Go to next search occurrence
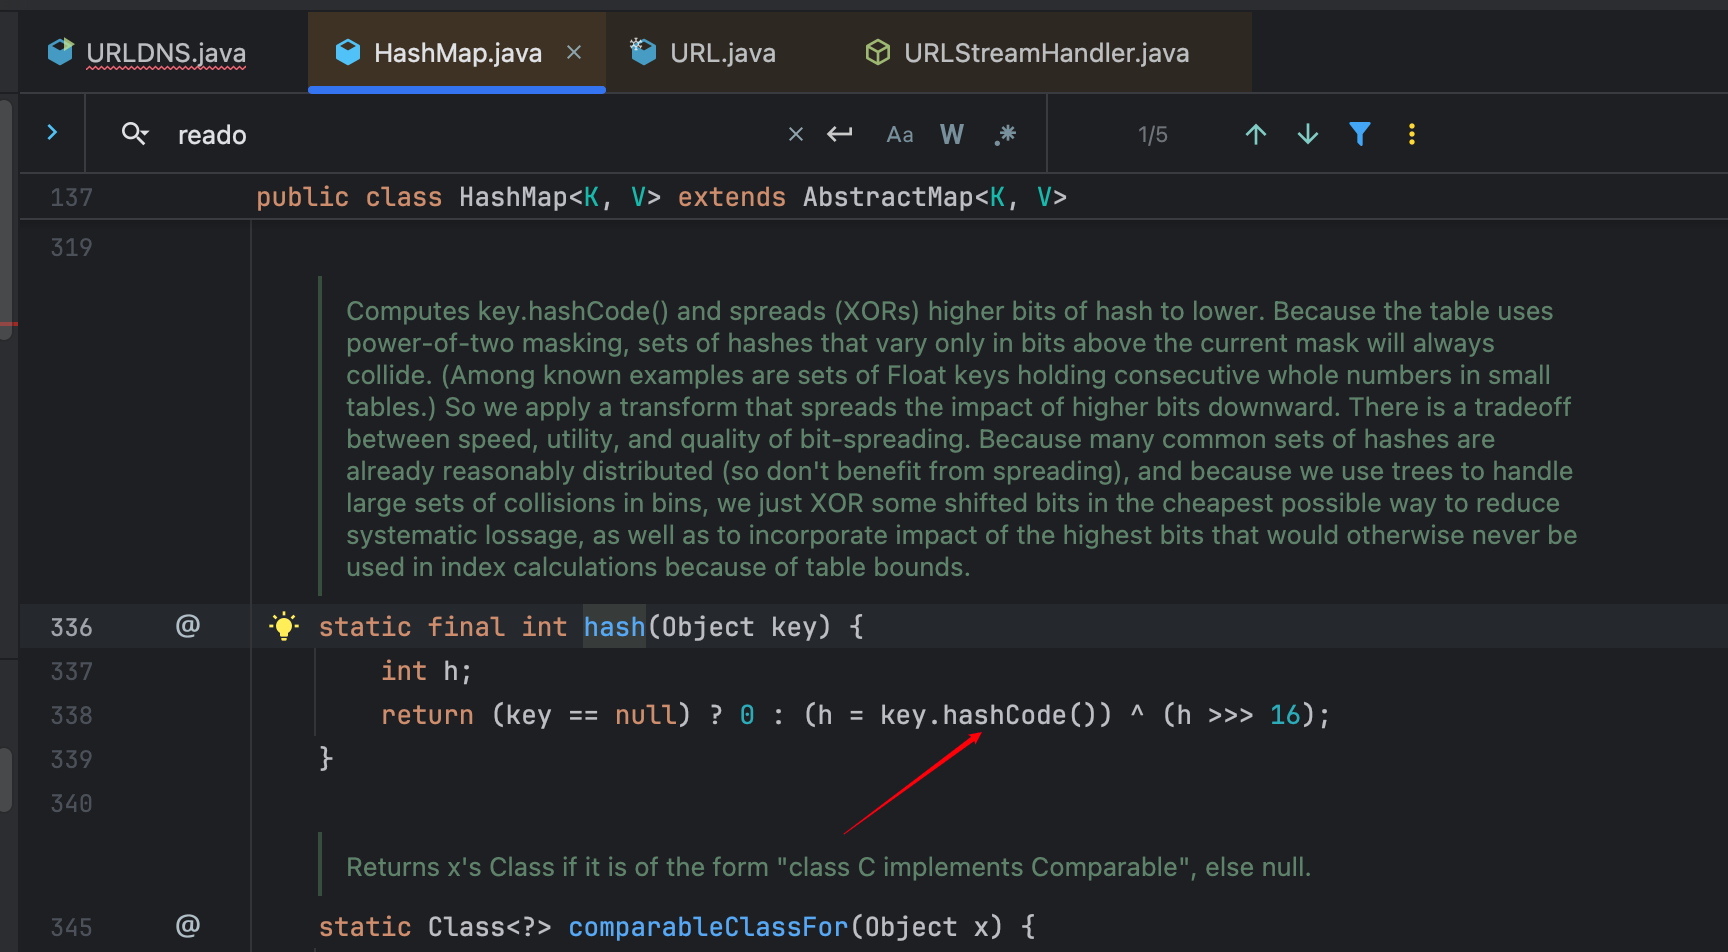Screen dimensions: 1728x952 (x=1308, y=134)
